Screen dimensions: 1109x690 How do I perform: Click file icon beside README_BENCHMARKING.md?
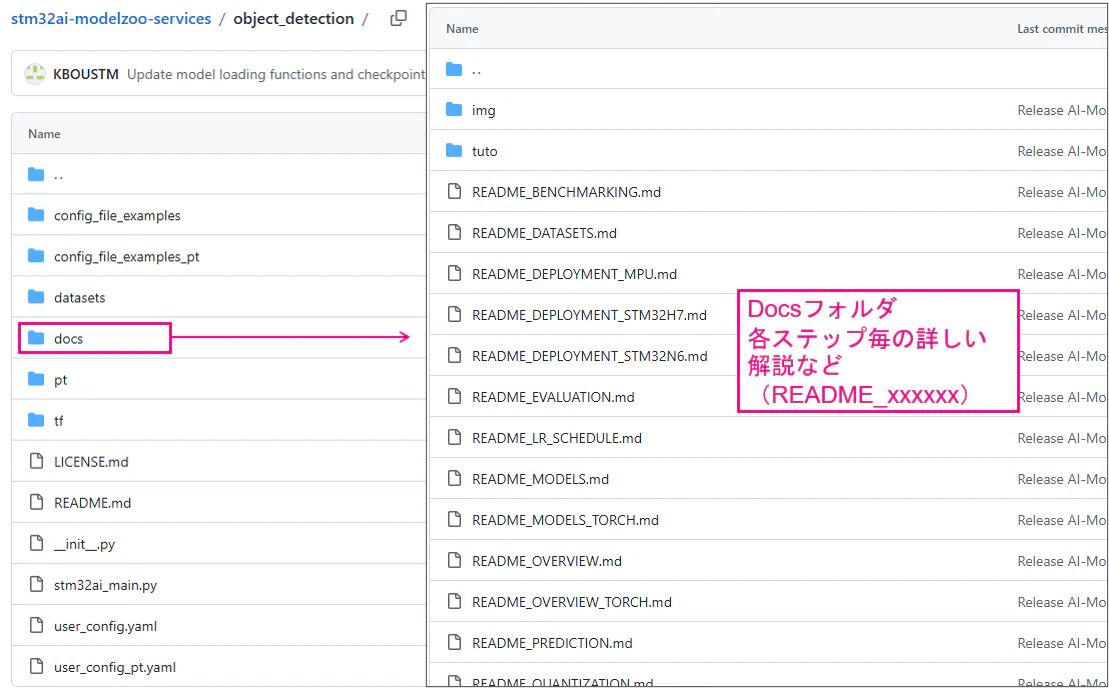click(454, 192)
